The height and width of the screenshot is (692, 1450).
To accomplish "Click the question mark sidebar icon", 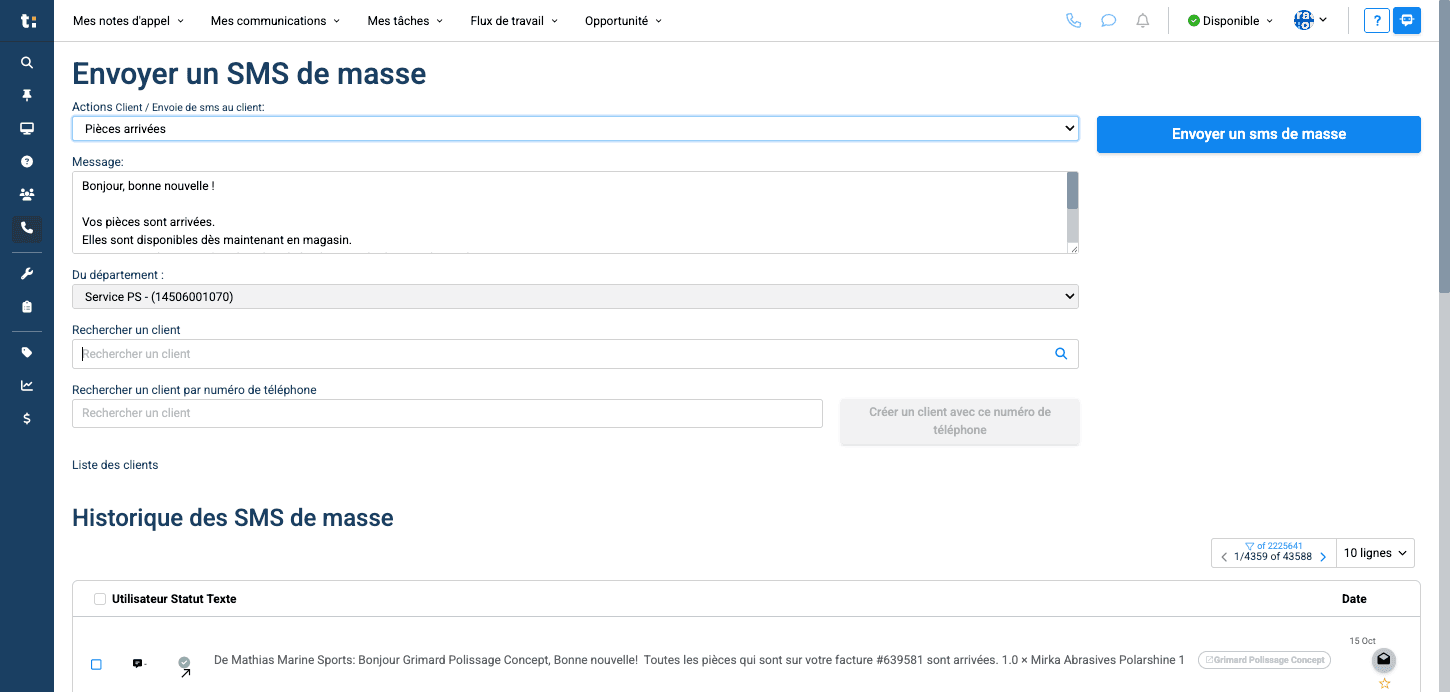I will [x=27, y=161].
